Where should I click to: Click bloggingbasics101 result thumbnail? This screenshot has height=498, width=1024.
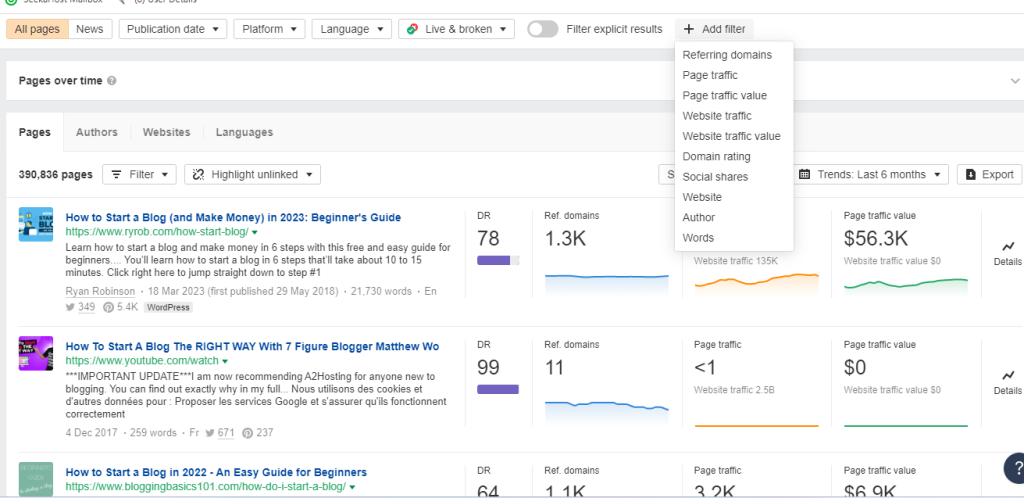tap(36, 480)
